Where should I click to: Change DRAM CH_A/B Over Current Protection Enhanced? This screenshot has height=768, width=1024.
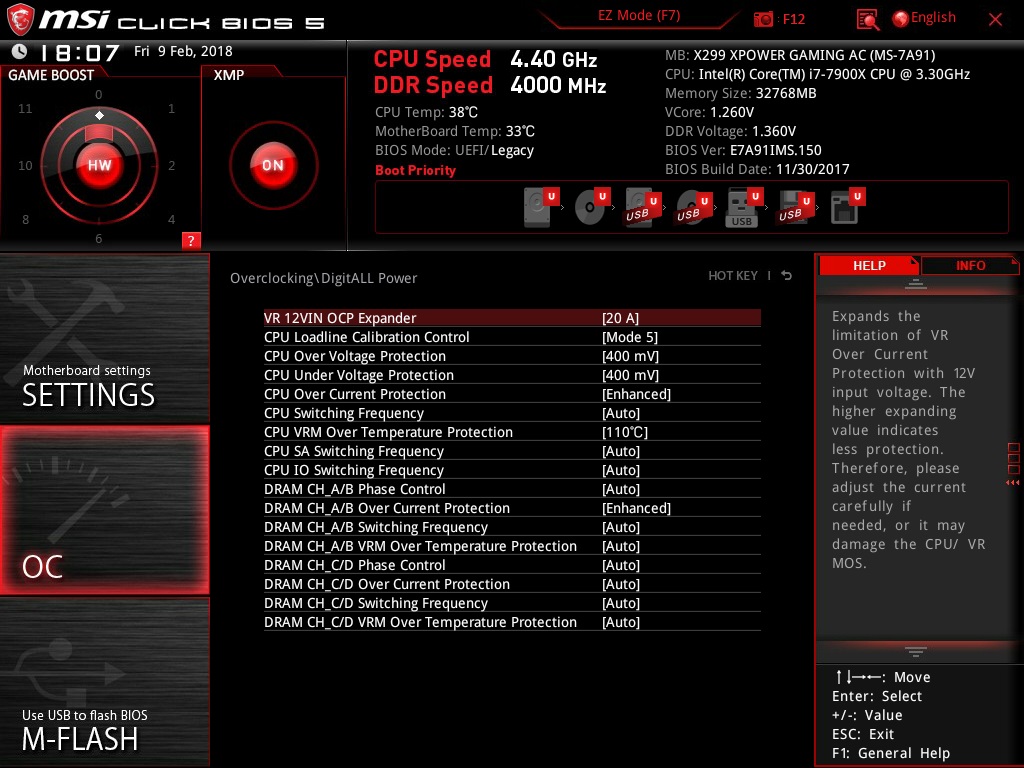click(636, 507)
